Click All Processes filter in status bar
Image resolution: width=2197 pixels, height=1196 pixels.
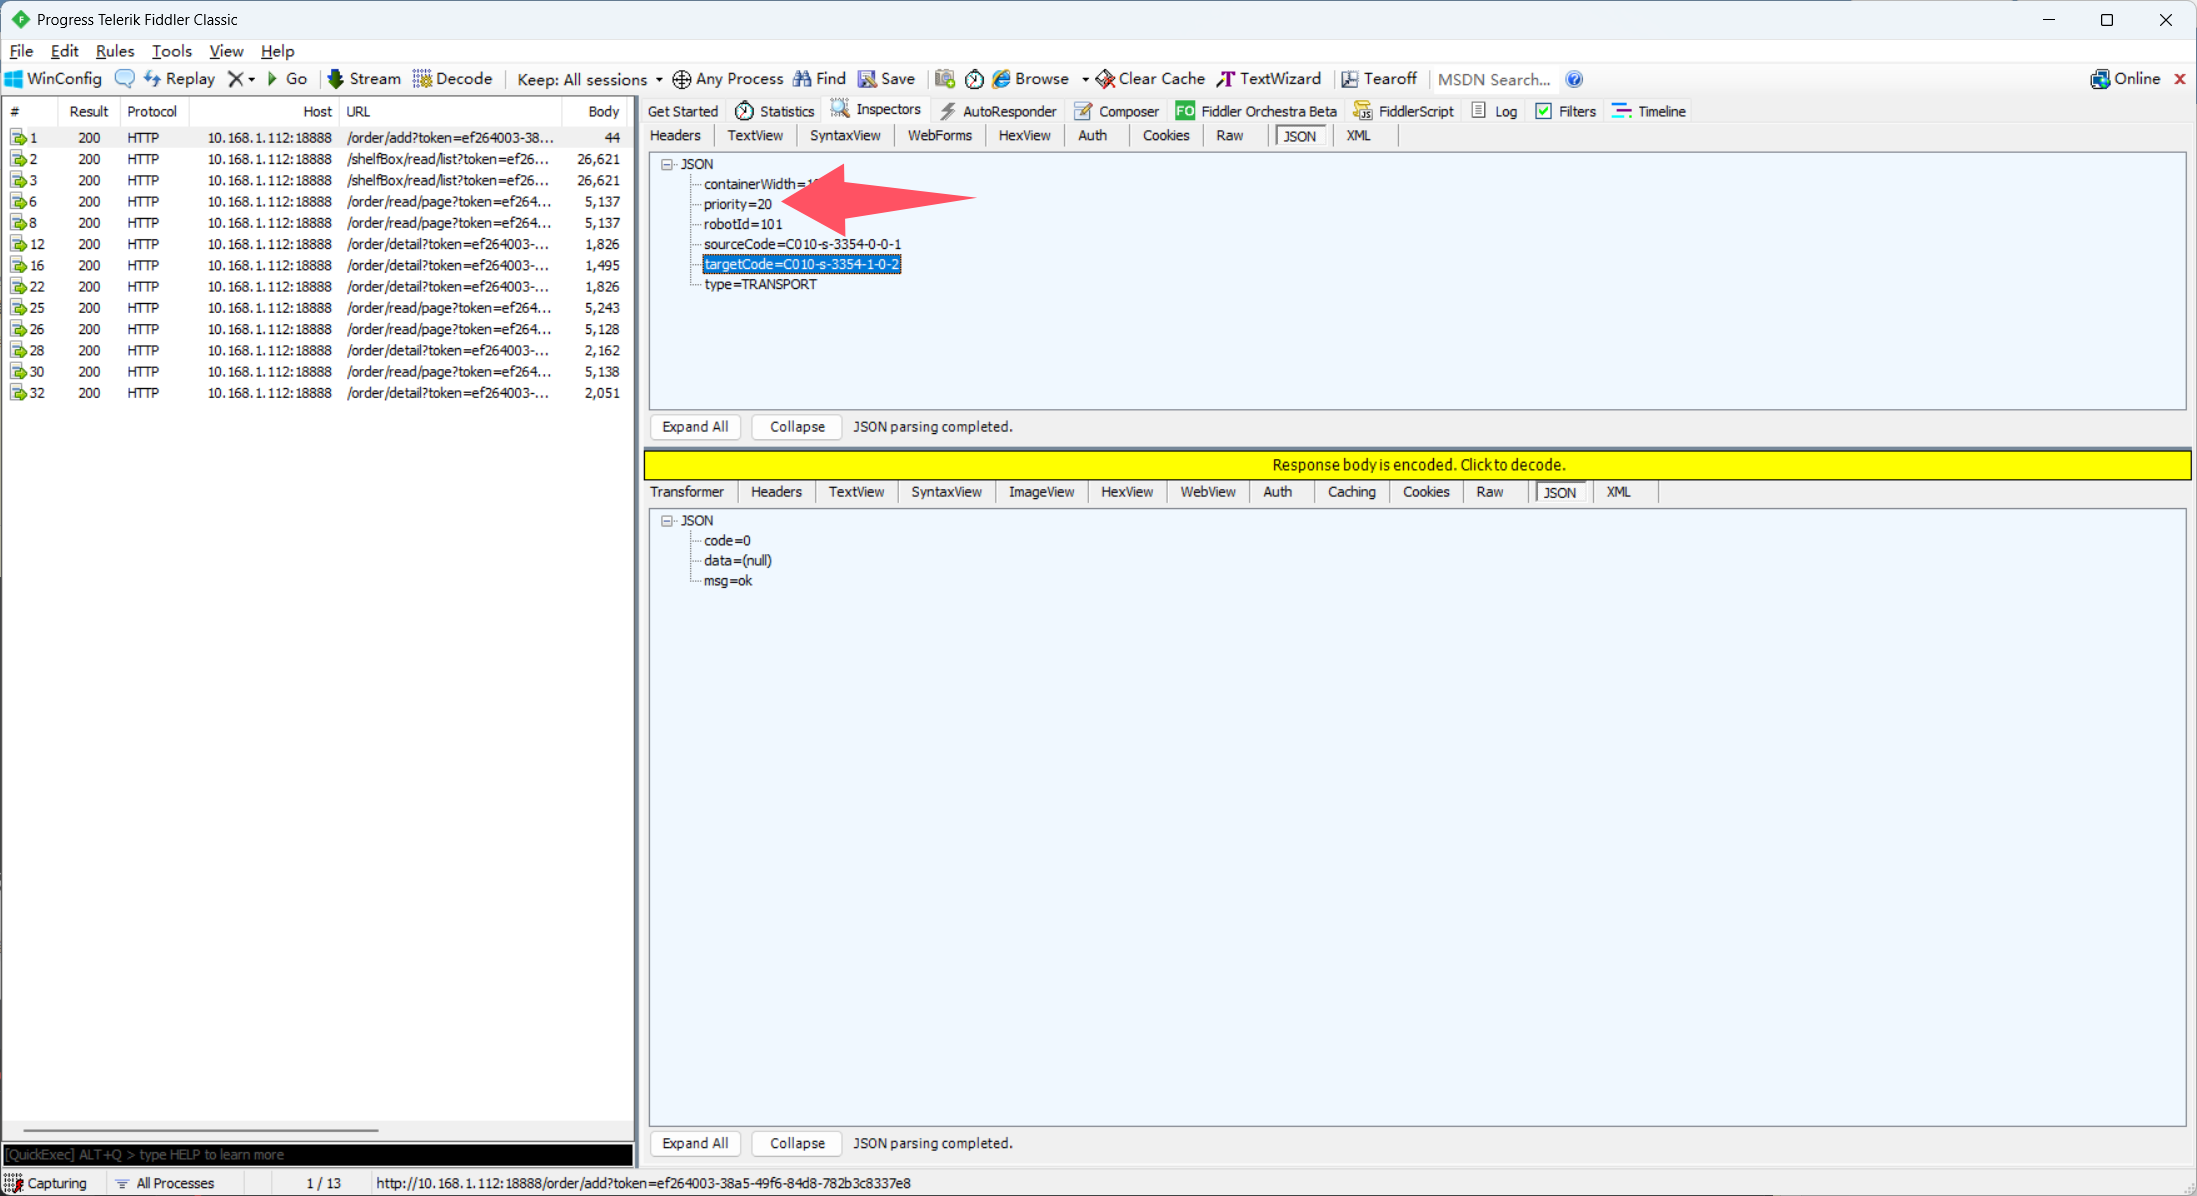(x=166, y=1183)
